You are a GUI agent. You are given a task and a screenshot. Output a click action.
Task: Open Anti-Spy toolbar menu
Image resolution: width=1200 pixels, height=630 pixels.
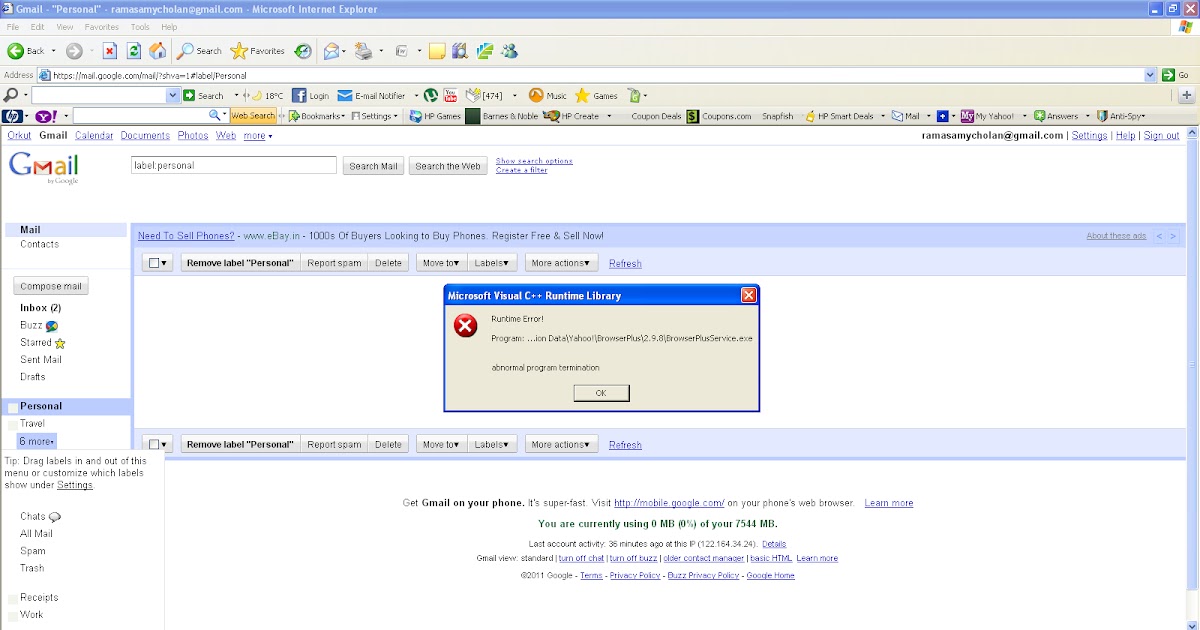coord(1121,116)
